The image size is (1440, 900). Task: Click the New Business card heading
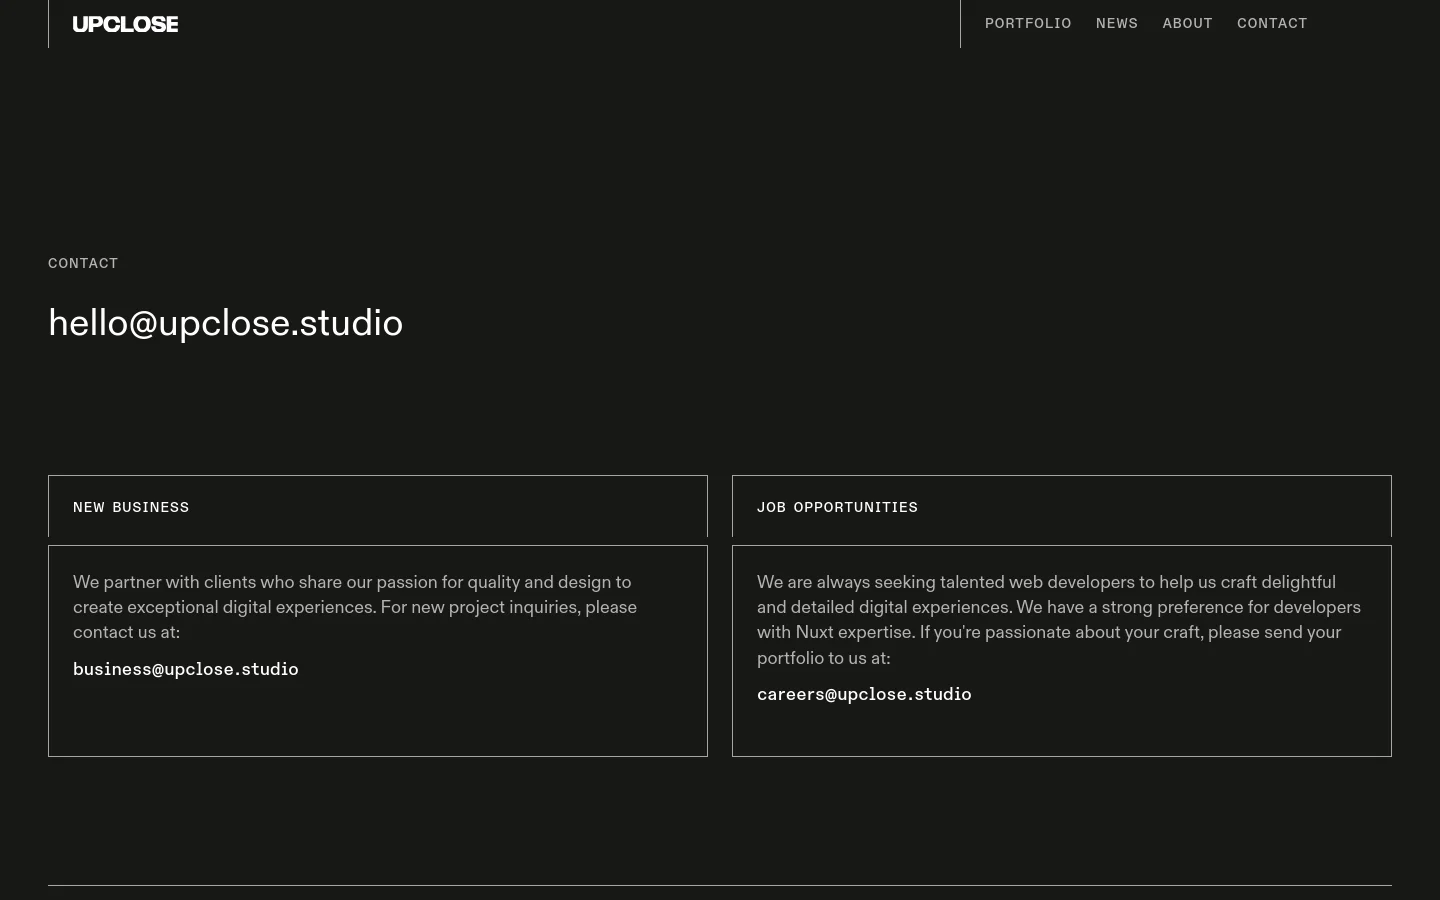[x=131, y=507]
